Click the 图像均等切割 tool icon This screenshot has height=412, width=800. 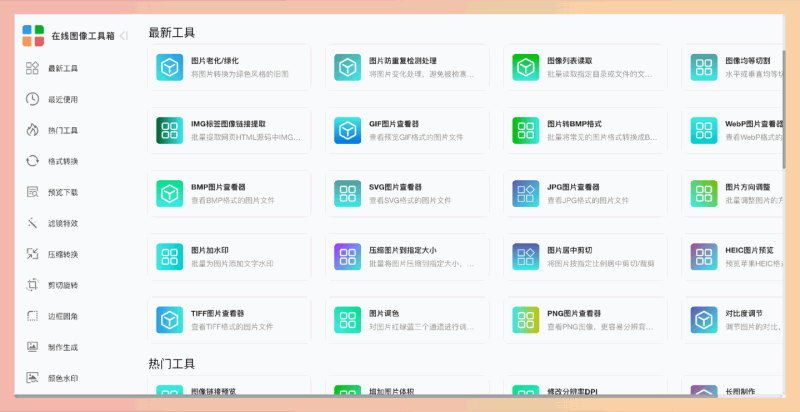(704, 67)
